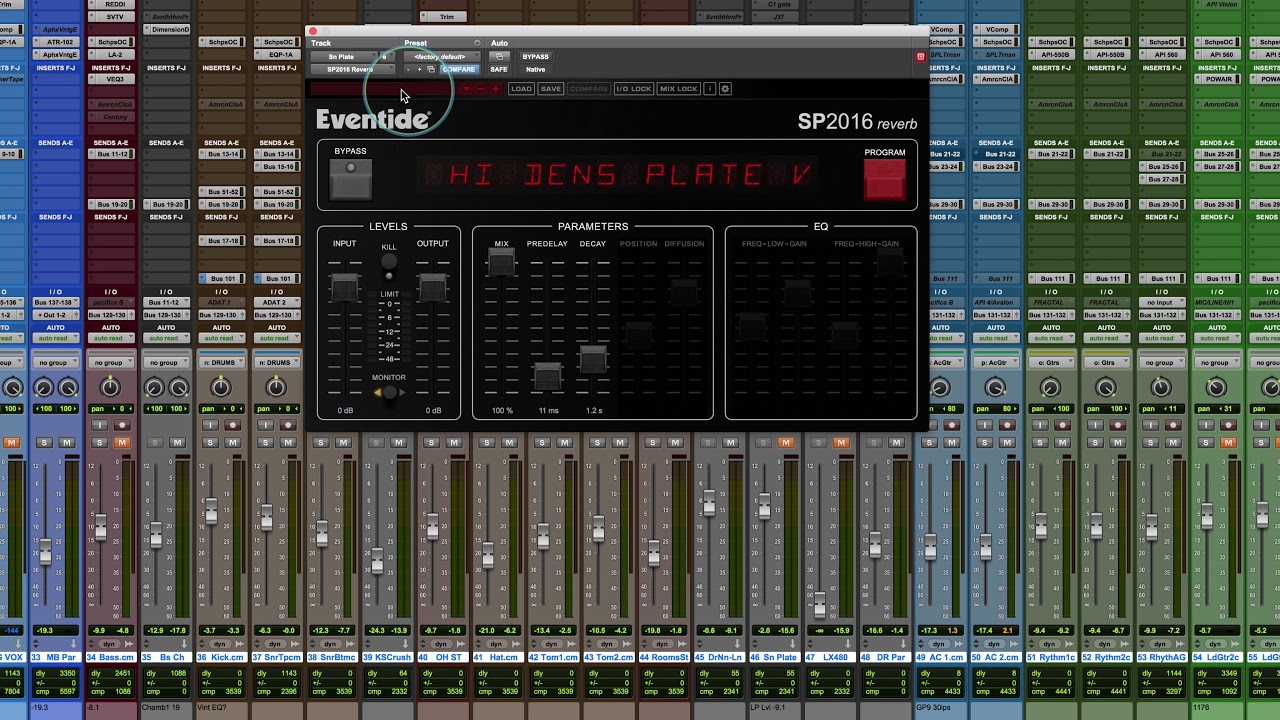Click the preset settings copy icon beside COMPARE

(431, 70)
